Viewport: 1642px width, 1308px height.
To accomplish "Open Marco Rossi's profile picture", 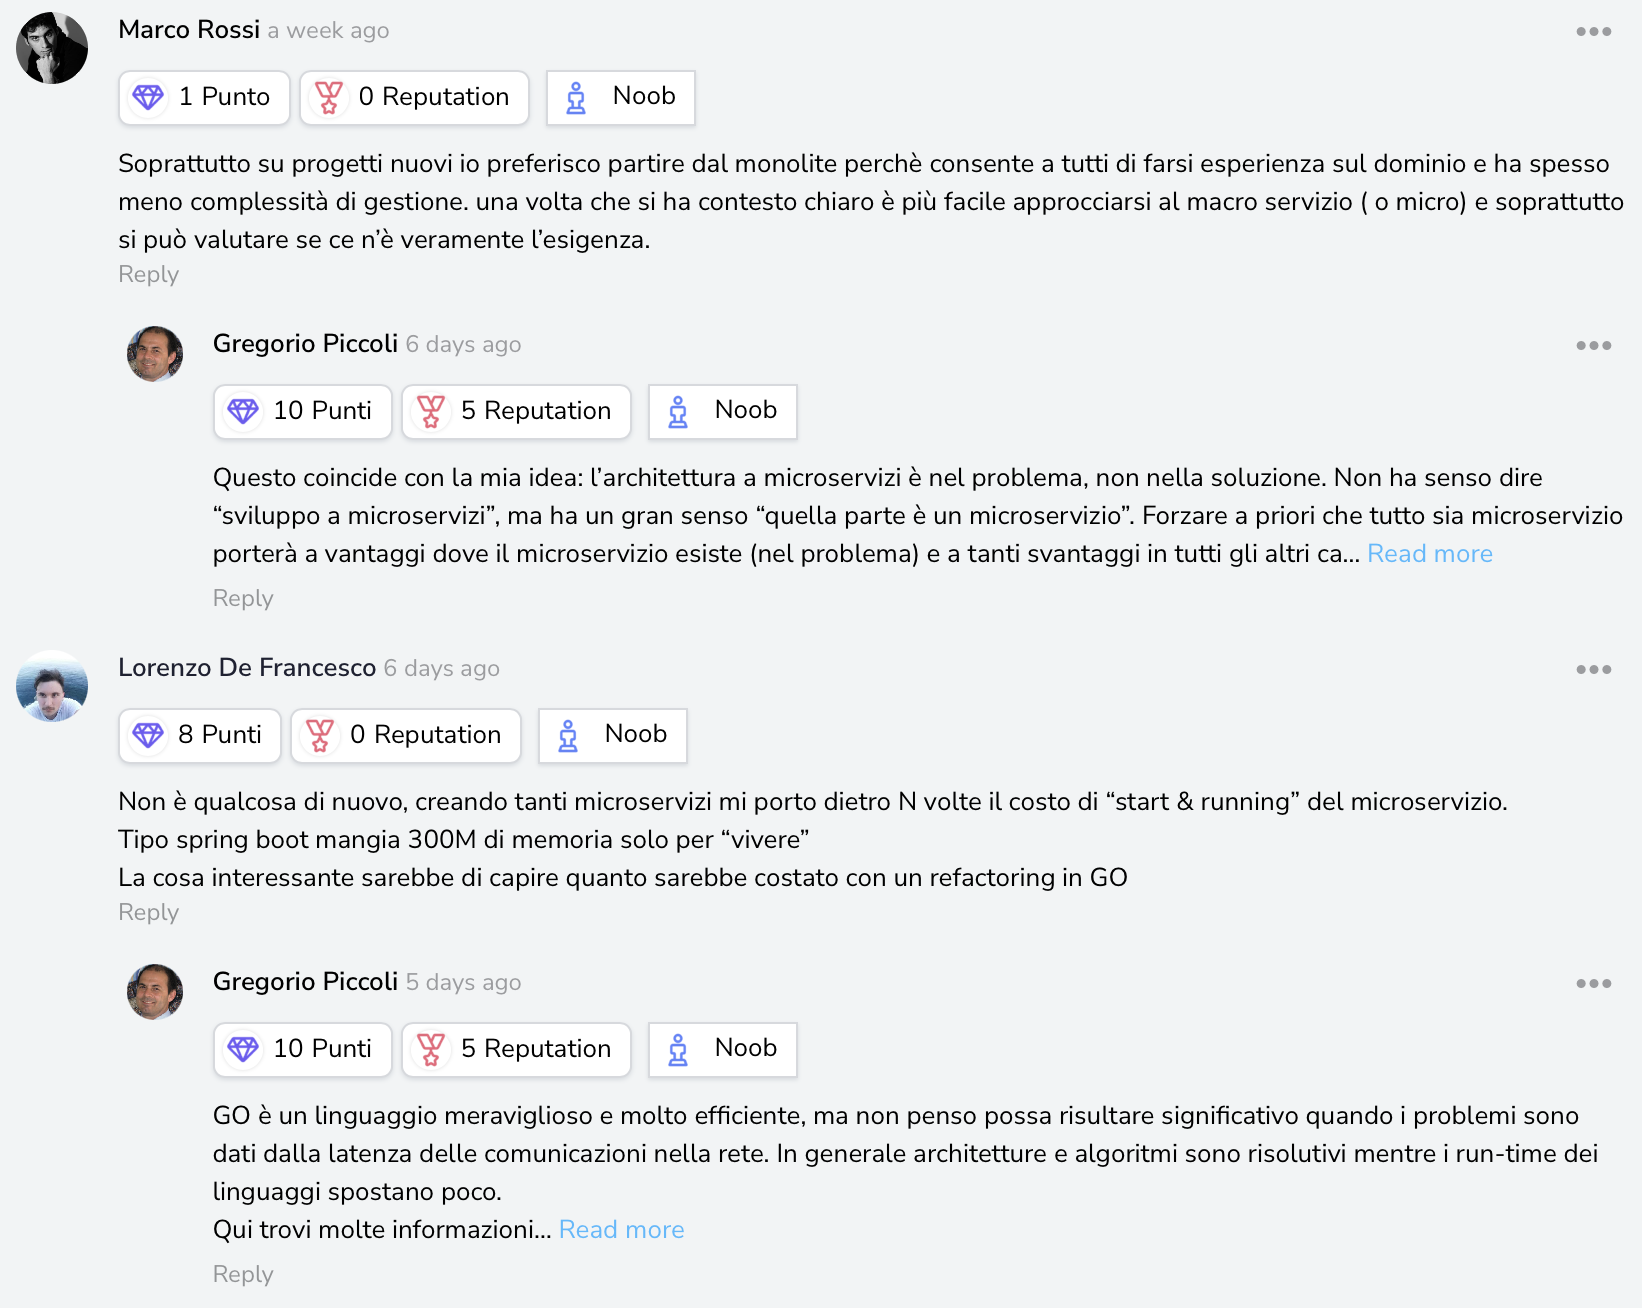I will [52, 48].
